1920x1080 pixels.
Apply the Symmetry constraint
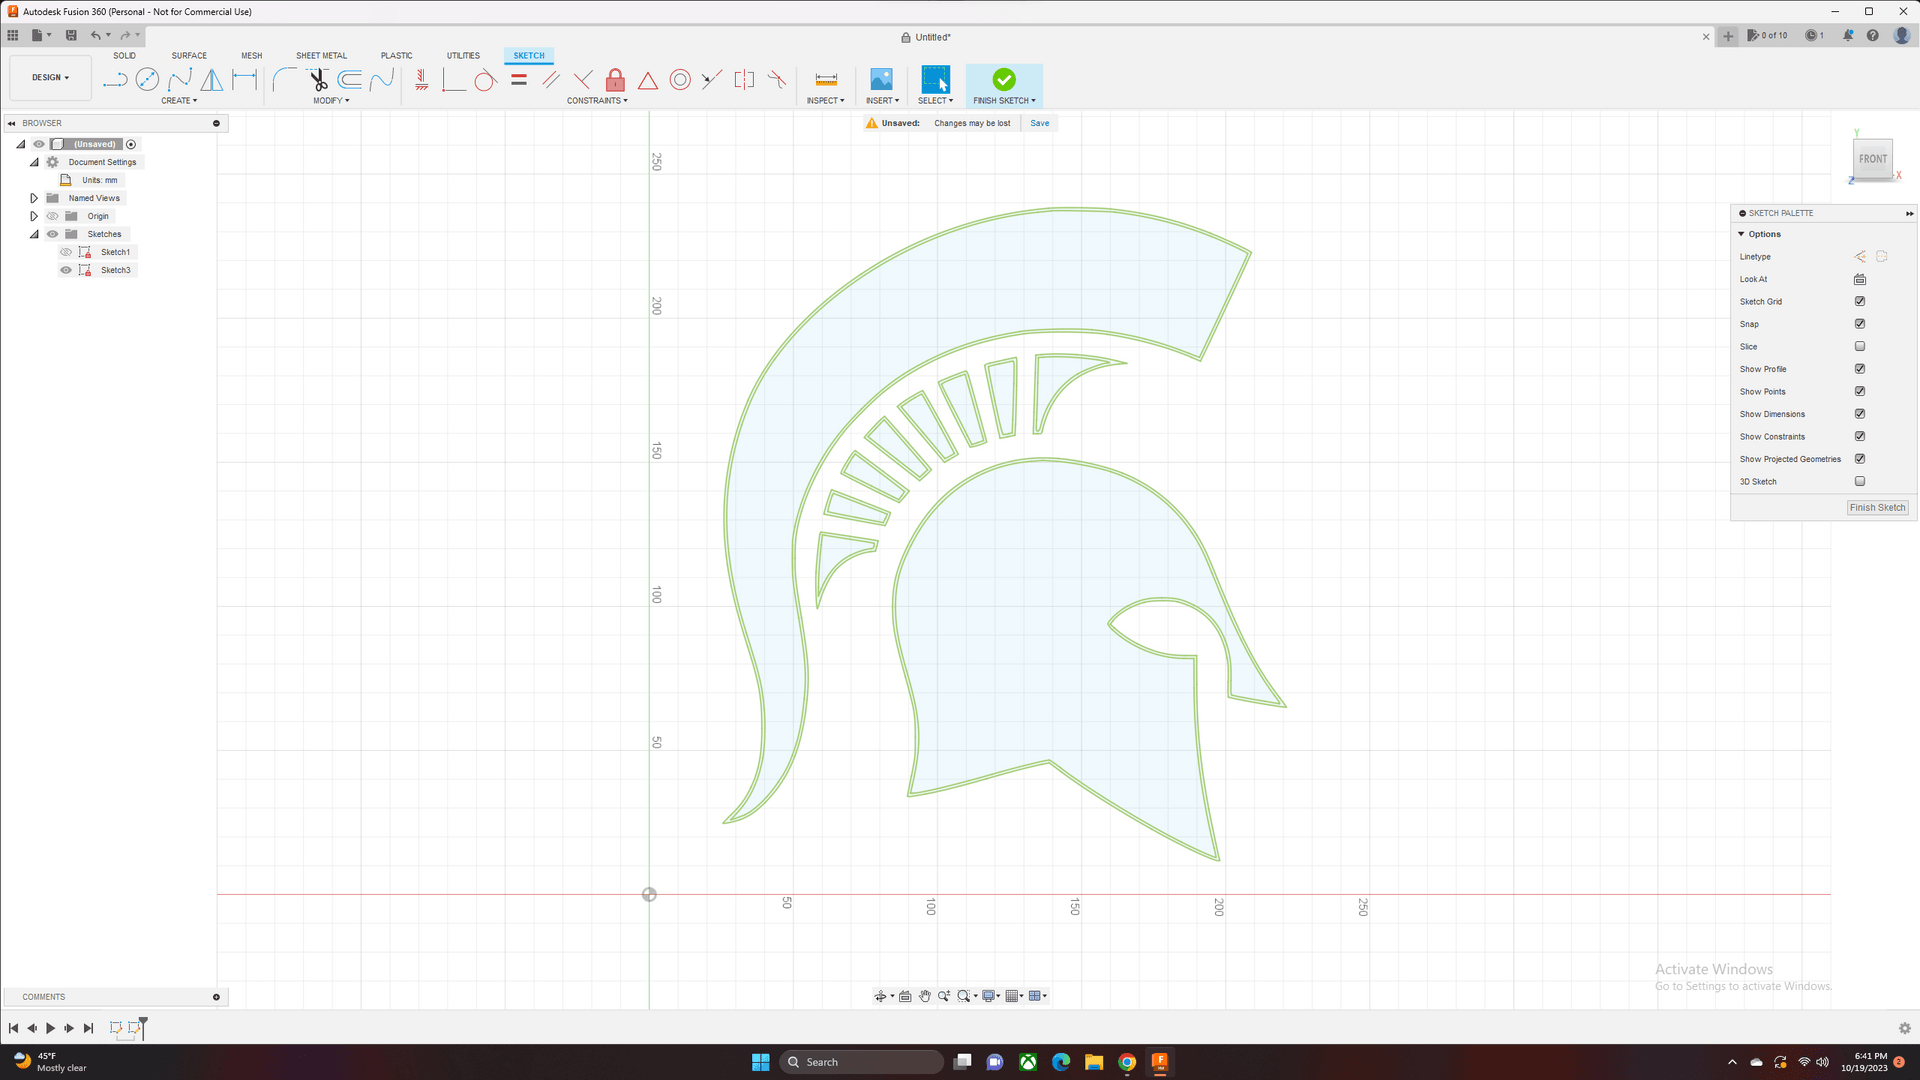point(744,79)
